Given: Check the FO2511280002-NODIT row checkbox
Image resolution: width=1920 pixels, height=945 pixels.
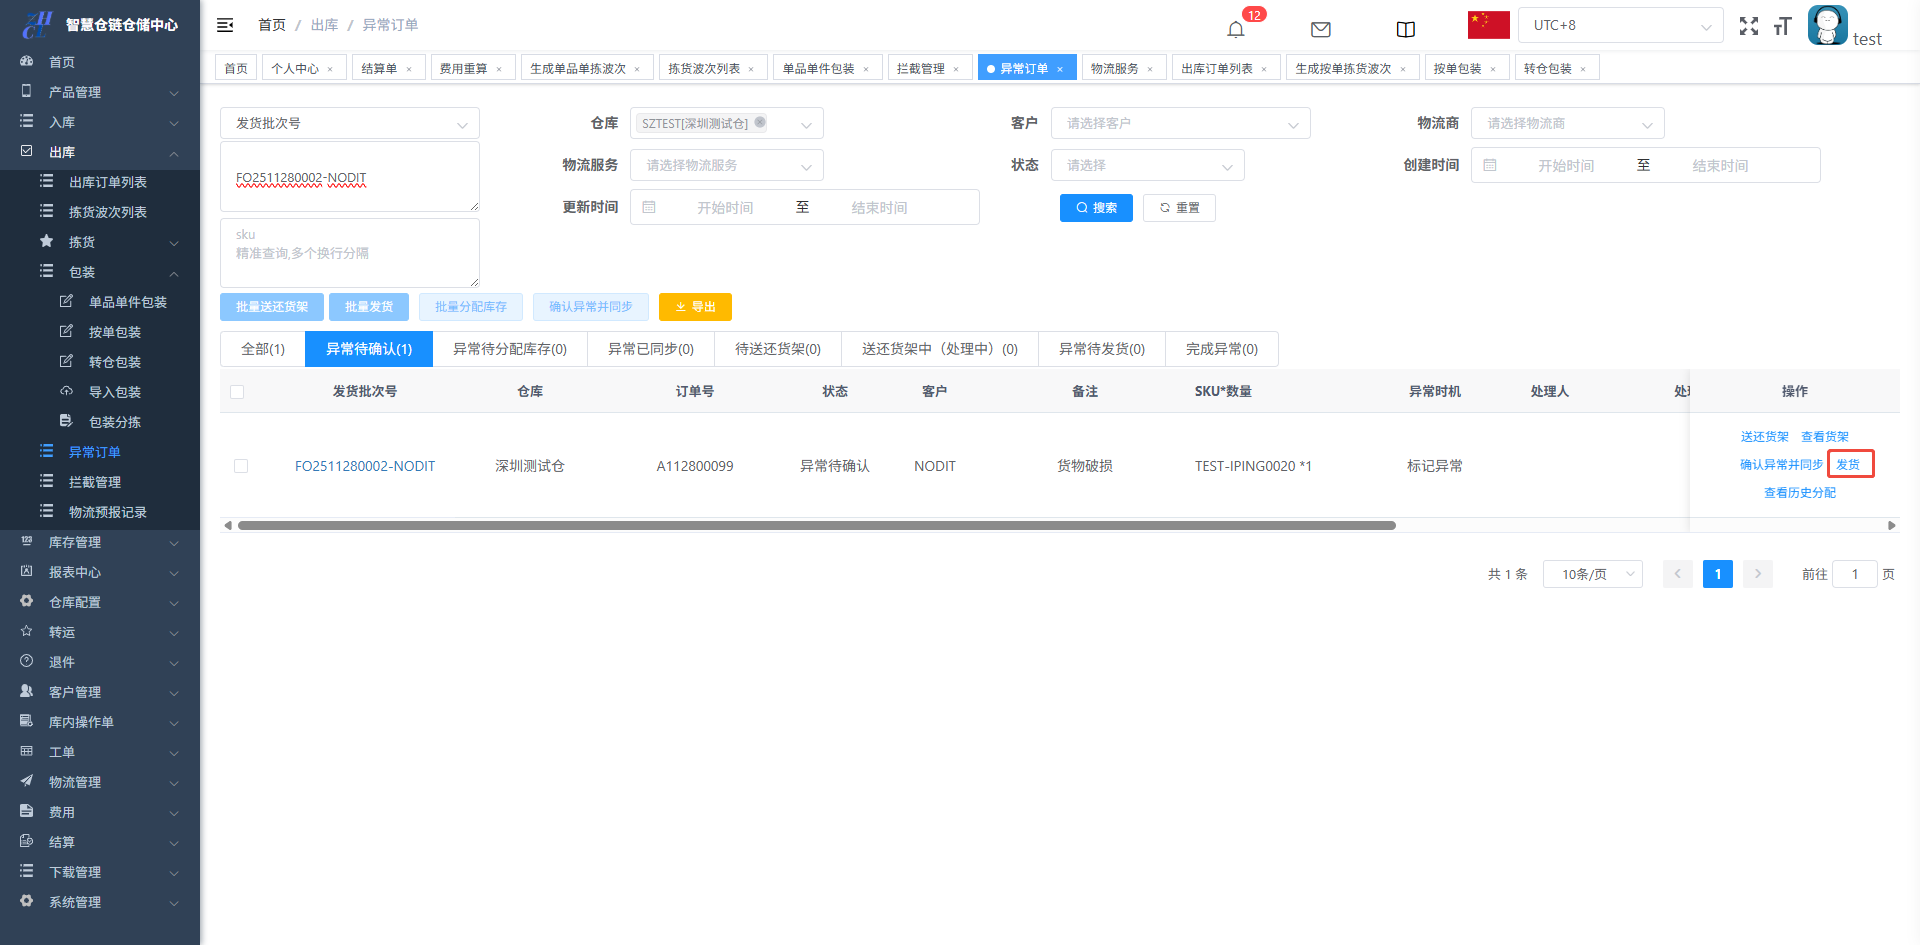Looking at the screenshot, I should (x=241, y=466).
